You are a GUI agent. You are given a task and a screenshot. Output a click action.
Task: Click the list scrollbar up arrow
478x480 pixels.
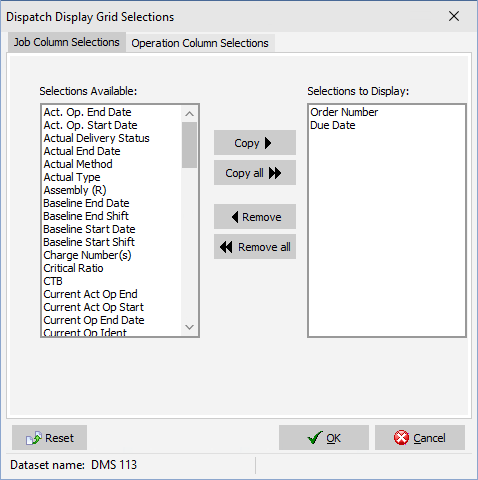point(189,114)
